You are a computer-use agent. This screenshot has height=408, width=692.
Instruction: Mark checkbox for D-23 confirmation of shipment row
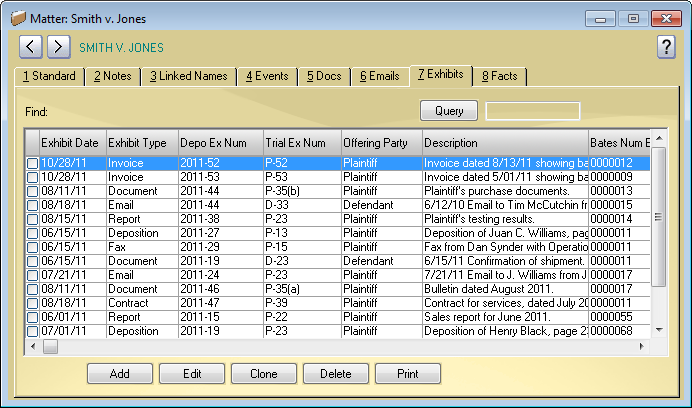pyautogui.click(x=32, y=261)
